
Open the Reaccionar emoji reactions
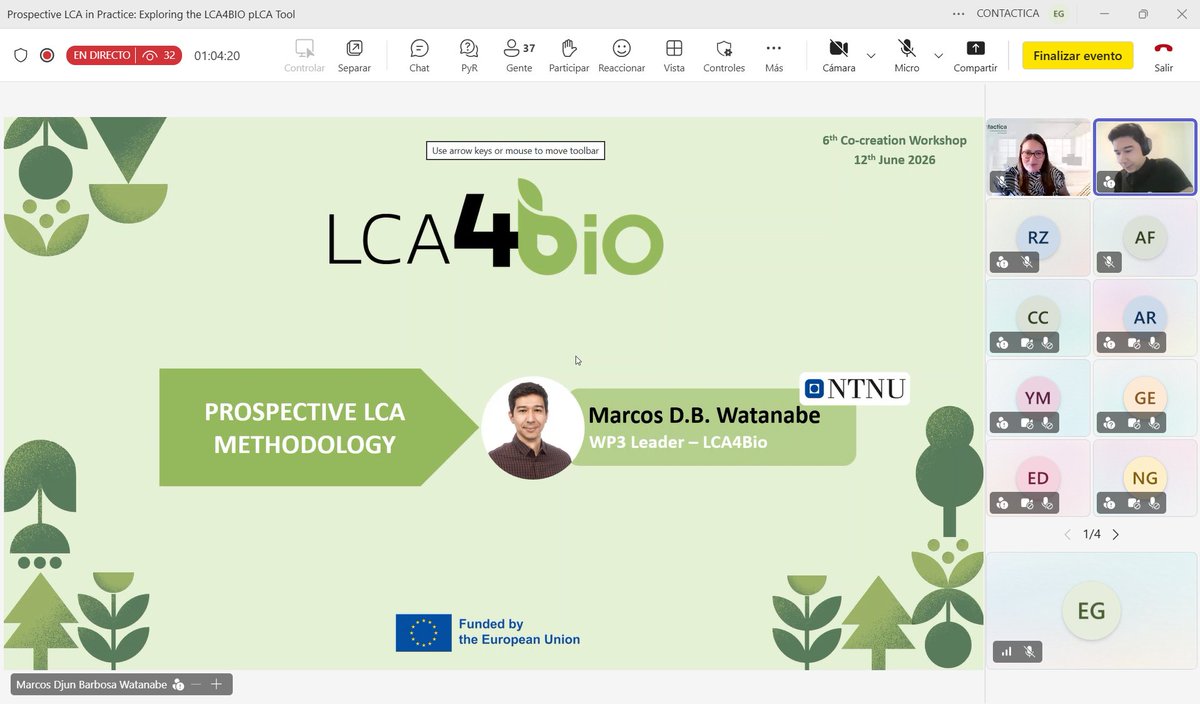coord(622,56)
